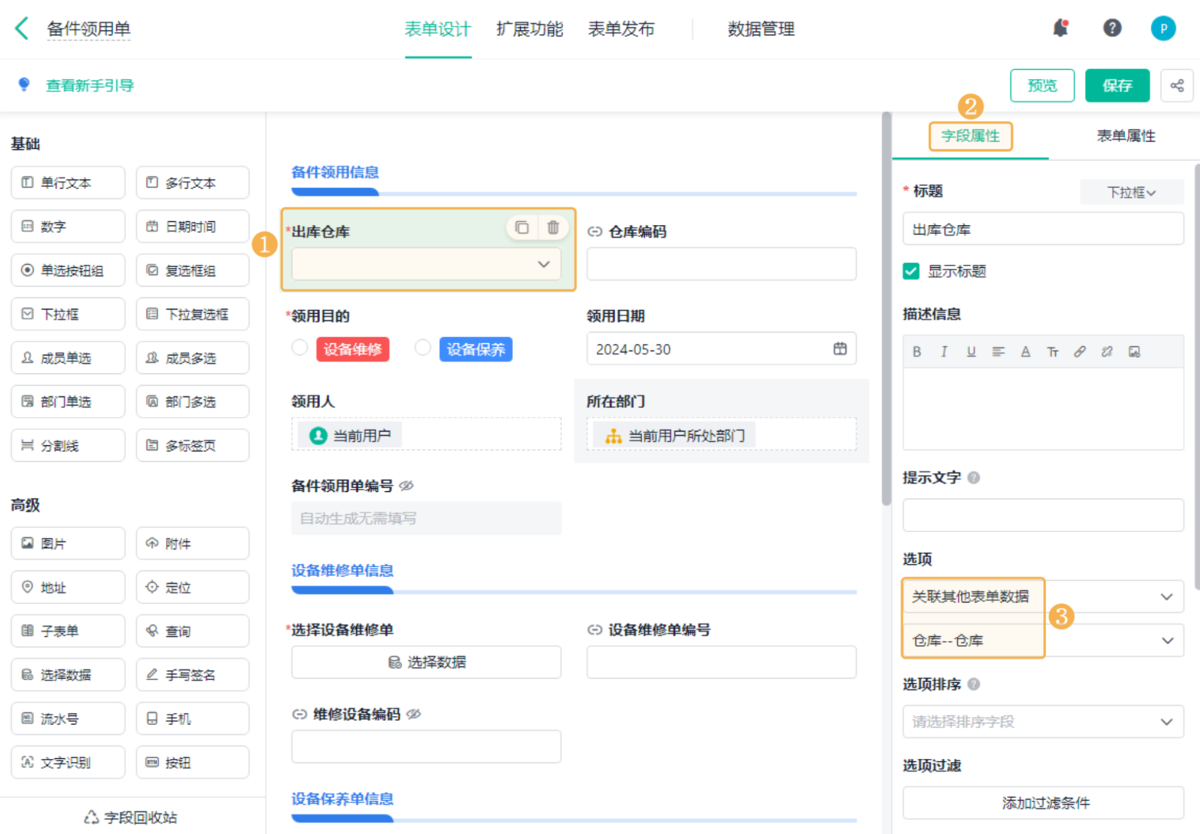Expand the 关联其他表单数据 options dropdown
This screenshot has width=1200, height=834.
1166,597
